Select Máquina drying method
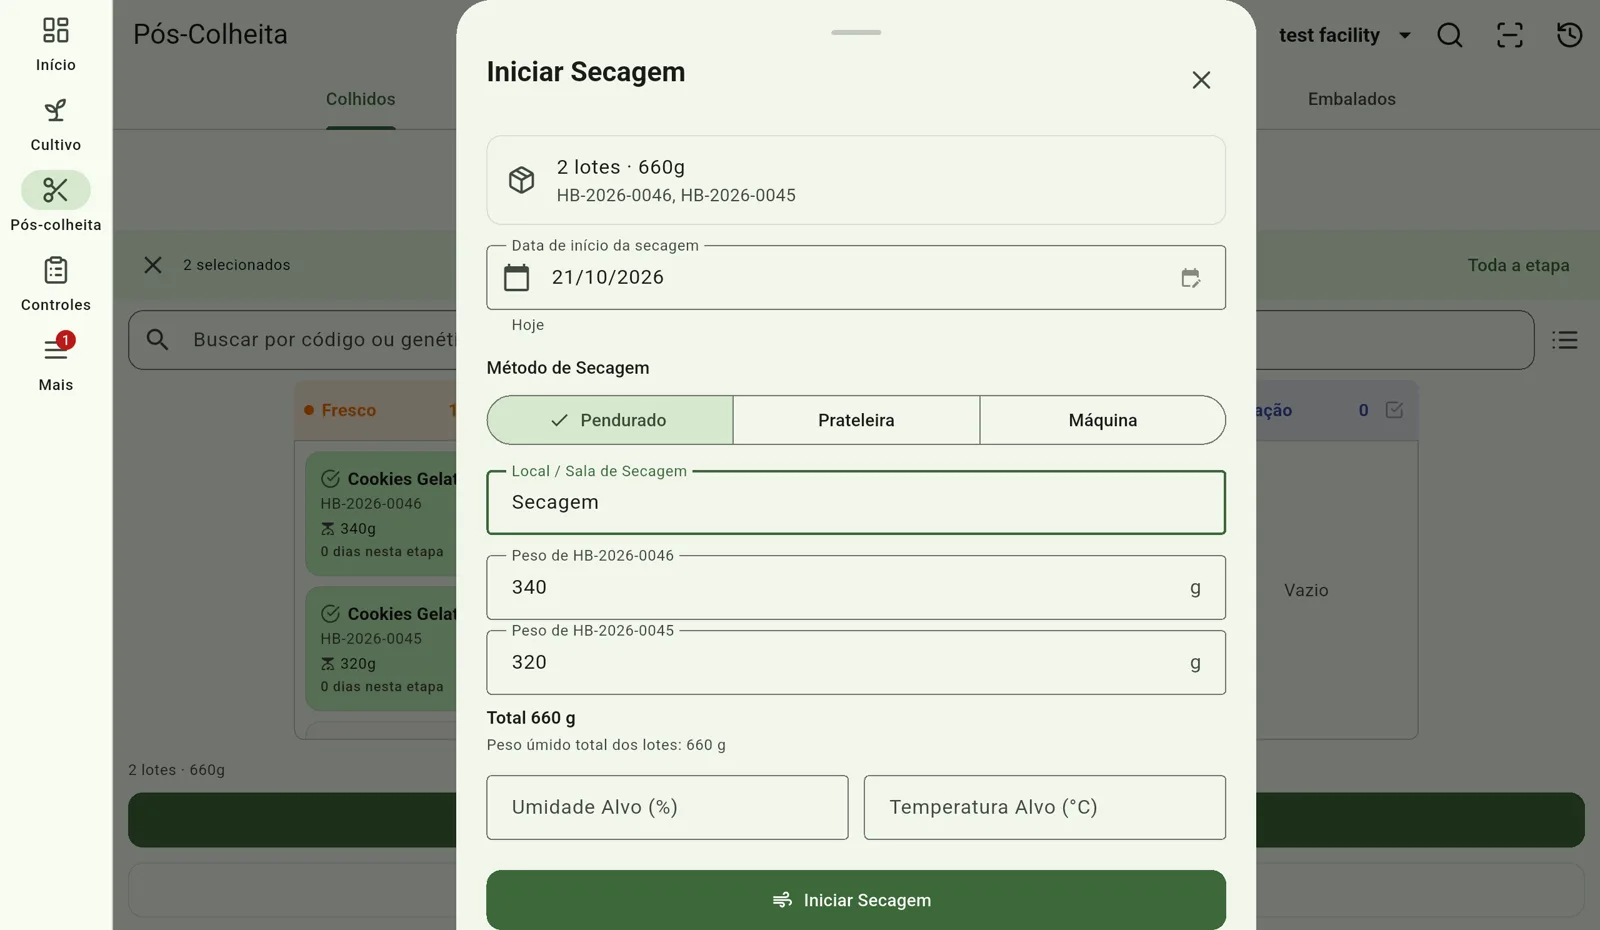This screenshot has height=930, width=1600. point(1103,420)
